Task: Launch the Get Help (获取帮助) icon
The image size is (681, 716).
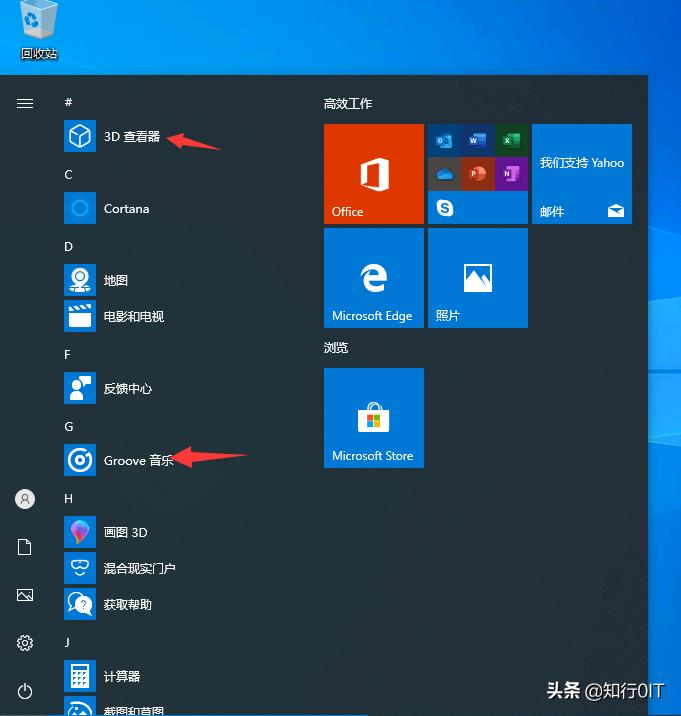Action: coord(80,604)
